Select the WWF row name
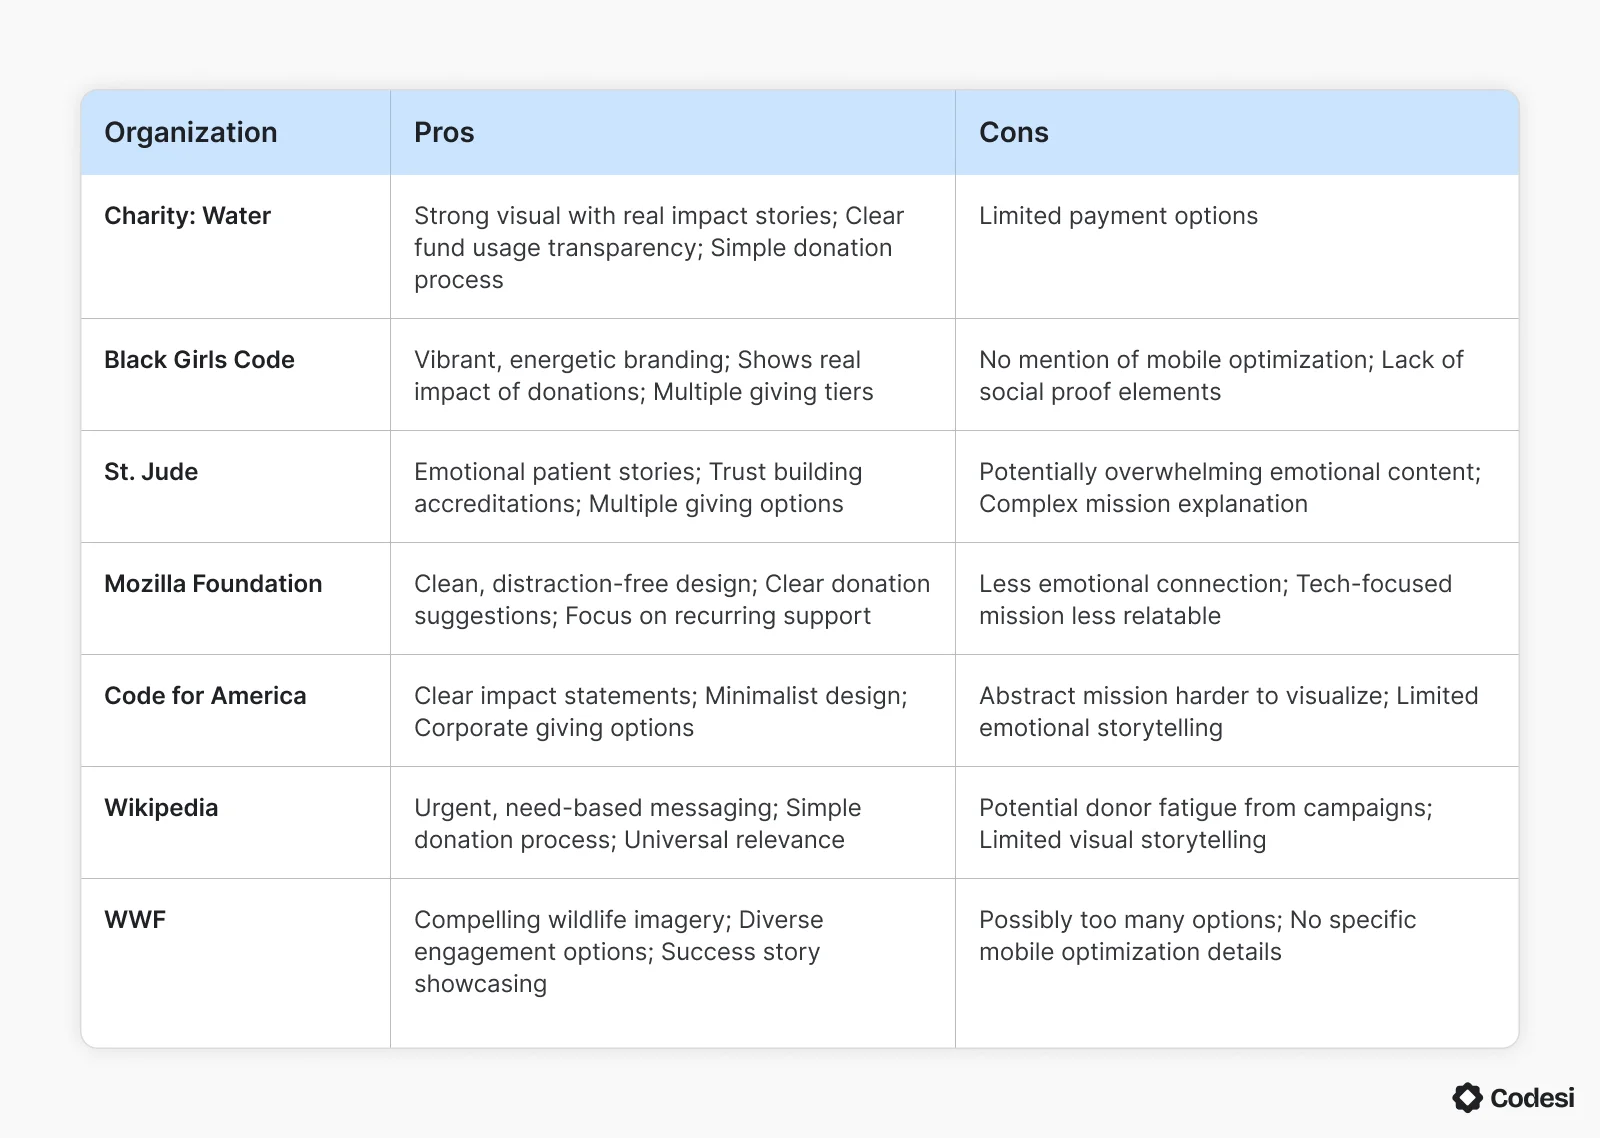 [x=135, y=920]
